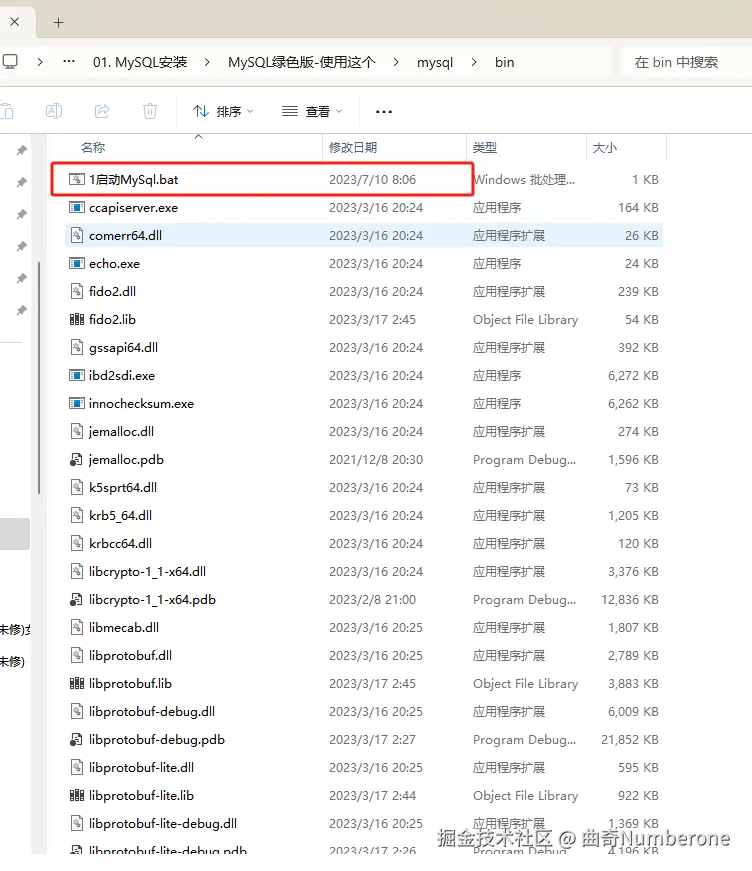This screenshot has width=752, height=871.
Task: Select the libcrypto-1_1-x64.dll file name
Action: click(147, 572)
